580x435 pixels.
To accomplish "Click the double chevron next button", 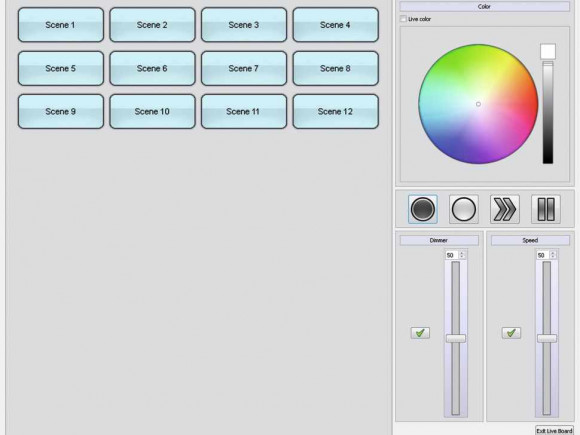I will 505,209.
